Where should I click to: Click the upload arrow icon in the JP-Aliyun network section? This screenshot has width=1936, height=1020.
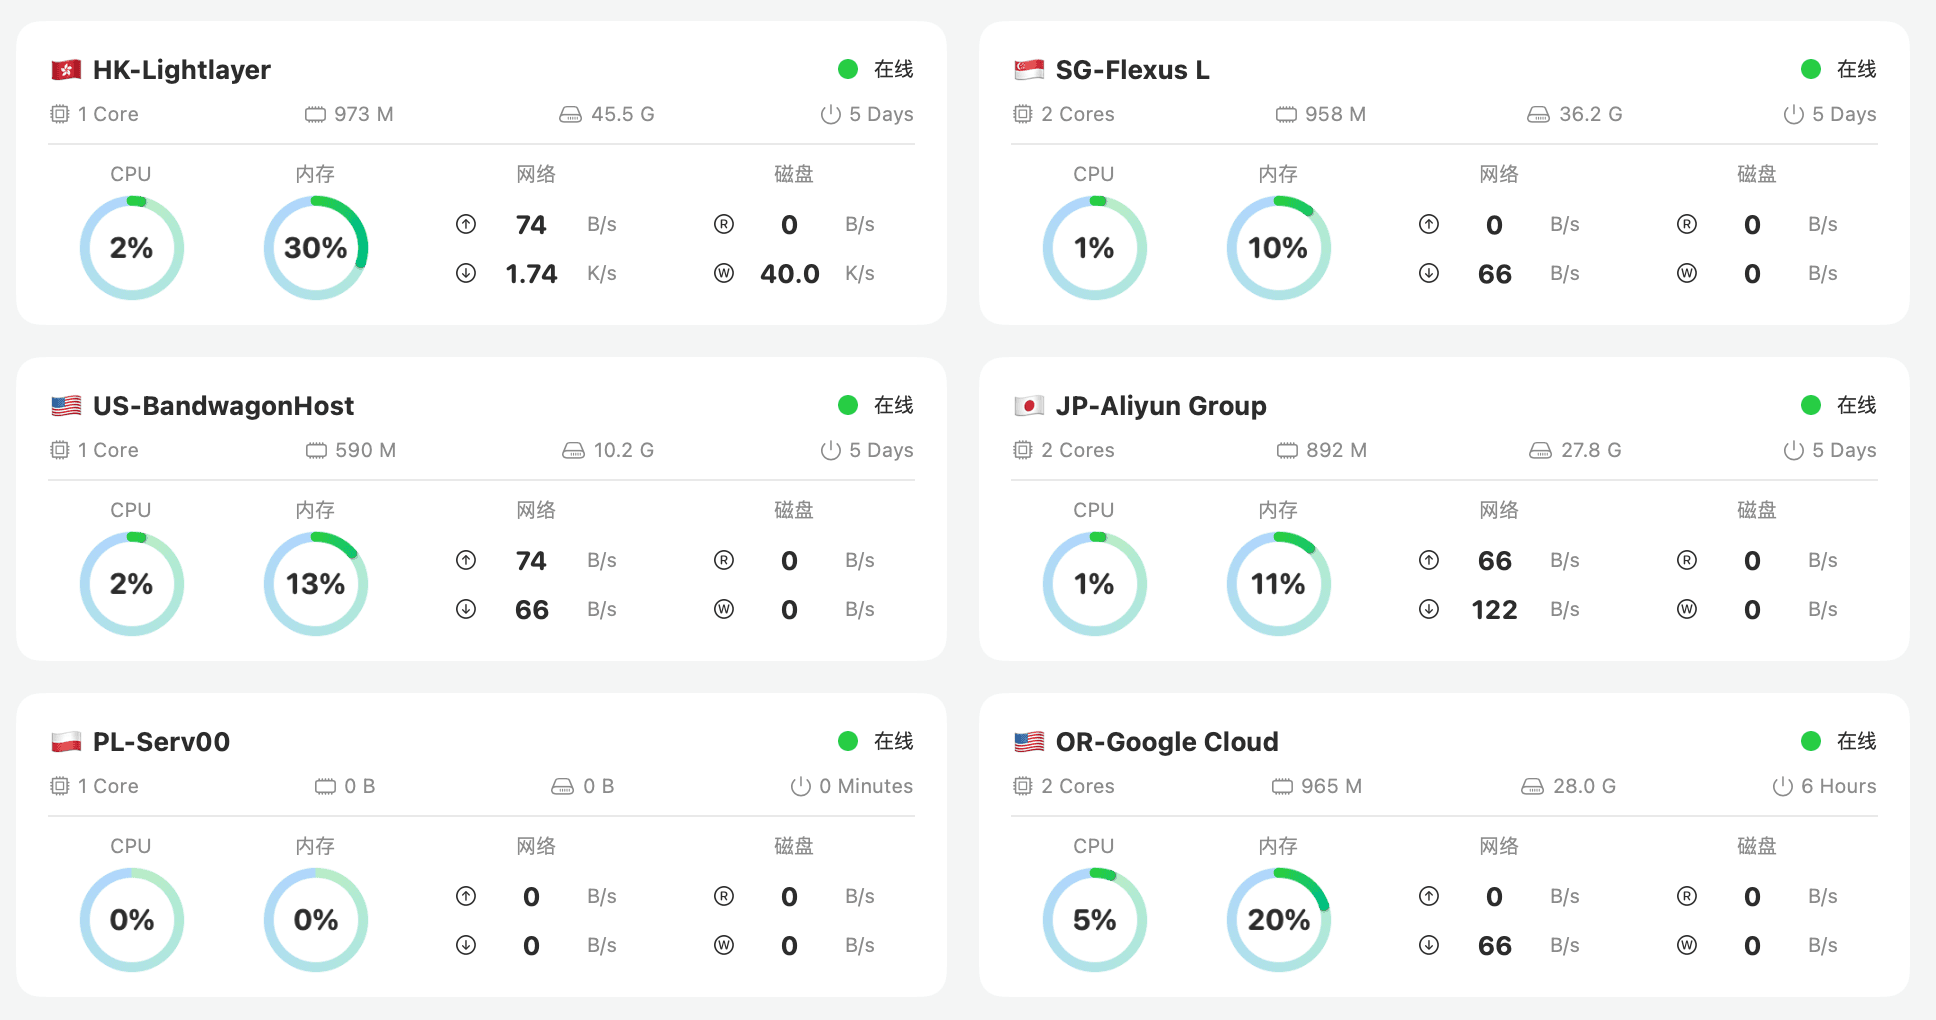click(1429, 560)
